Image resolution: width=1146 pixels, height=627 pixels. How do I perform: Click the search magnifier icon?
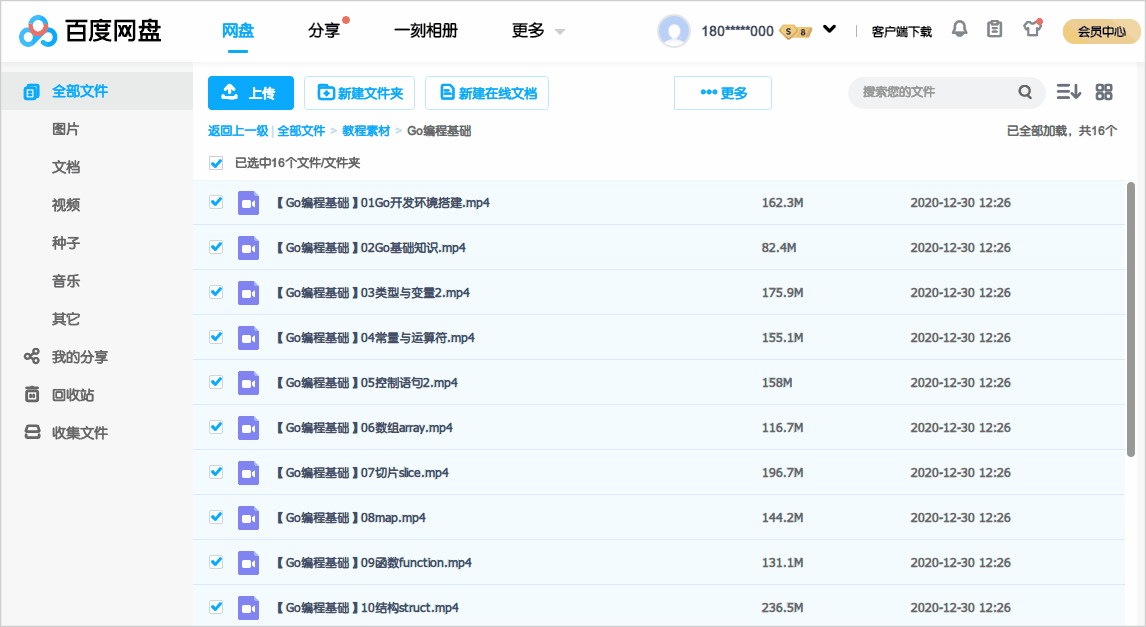(1025, 92)
